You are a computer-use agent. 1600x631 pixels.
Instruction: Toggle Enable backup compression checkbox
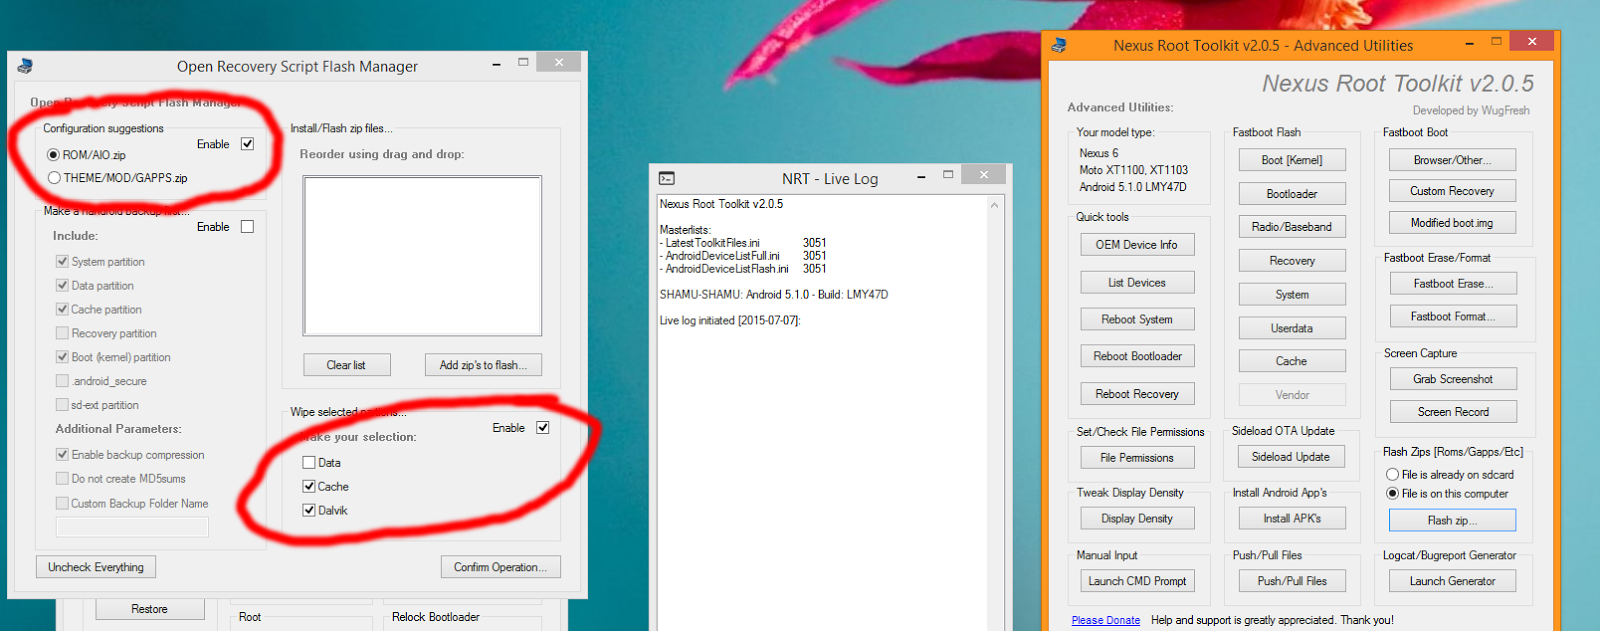pyautogui.click(x=62, y=454)
